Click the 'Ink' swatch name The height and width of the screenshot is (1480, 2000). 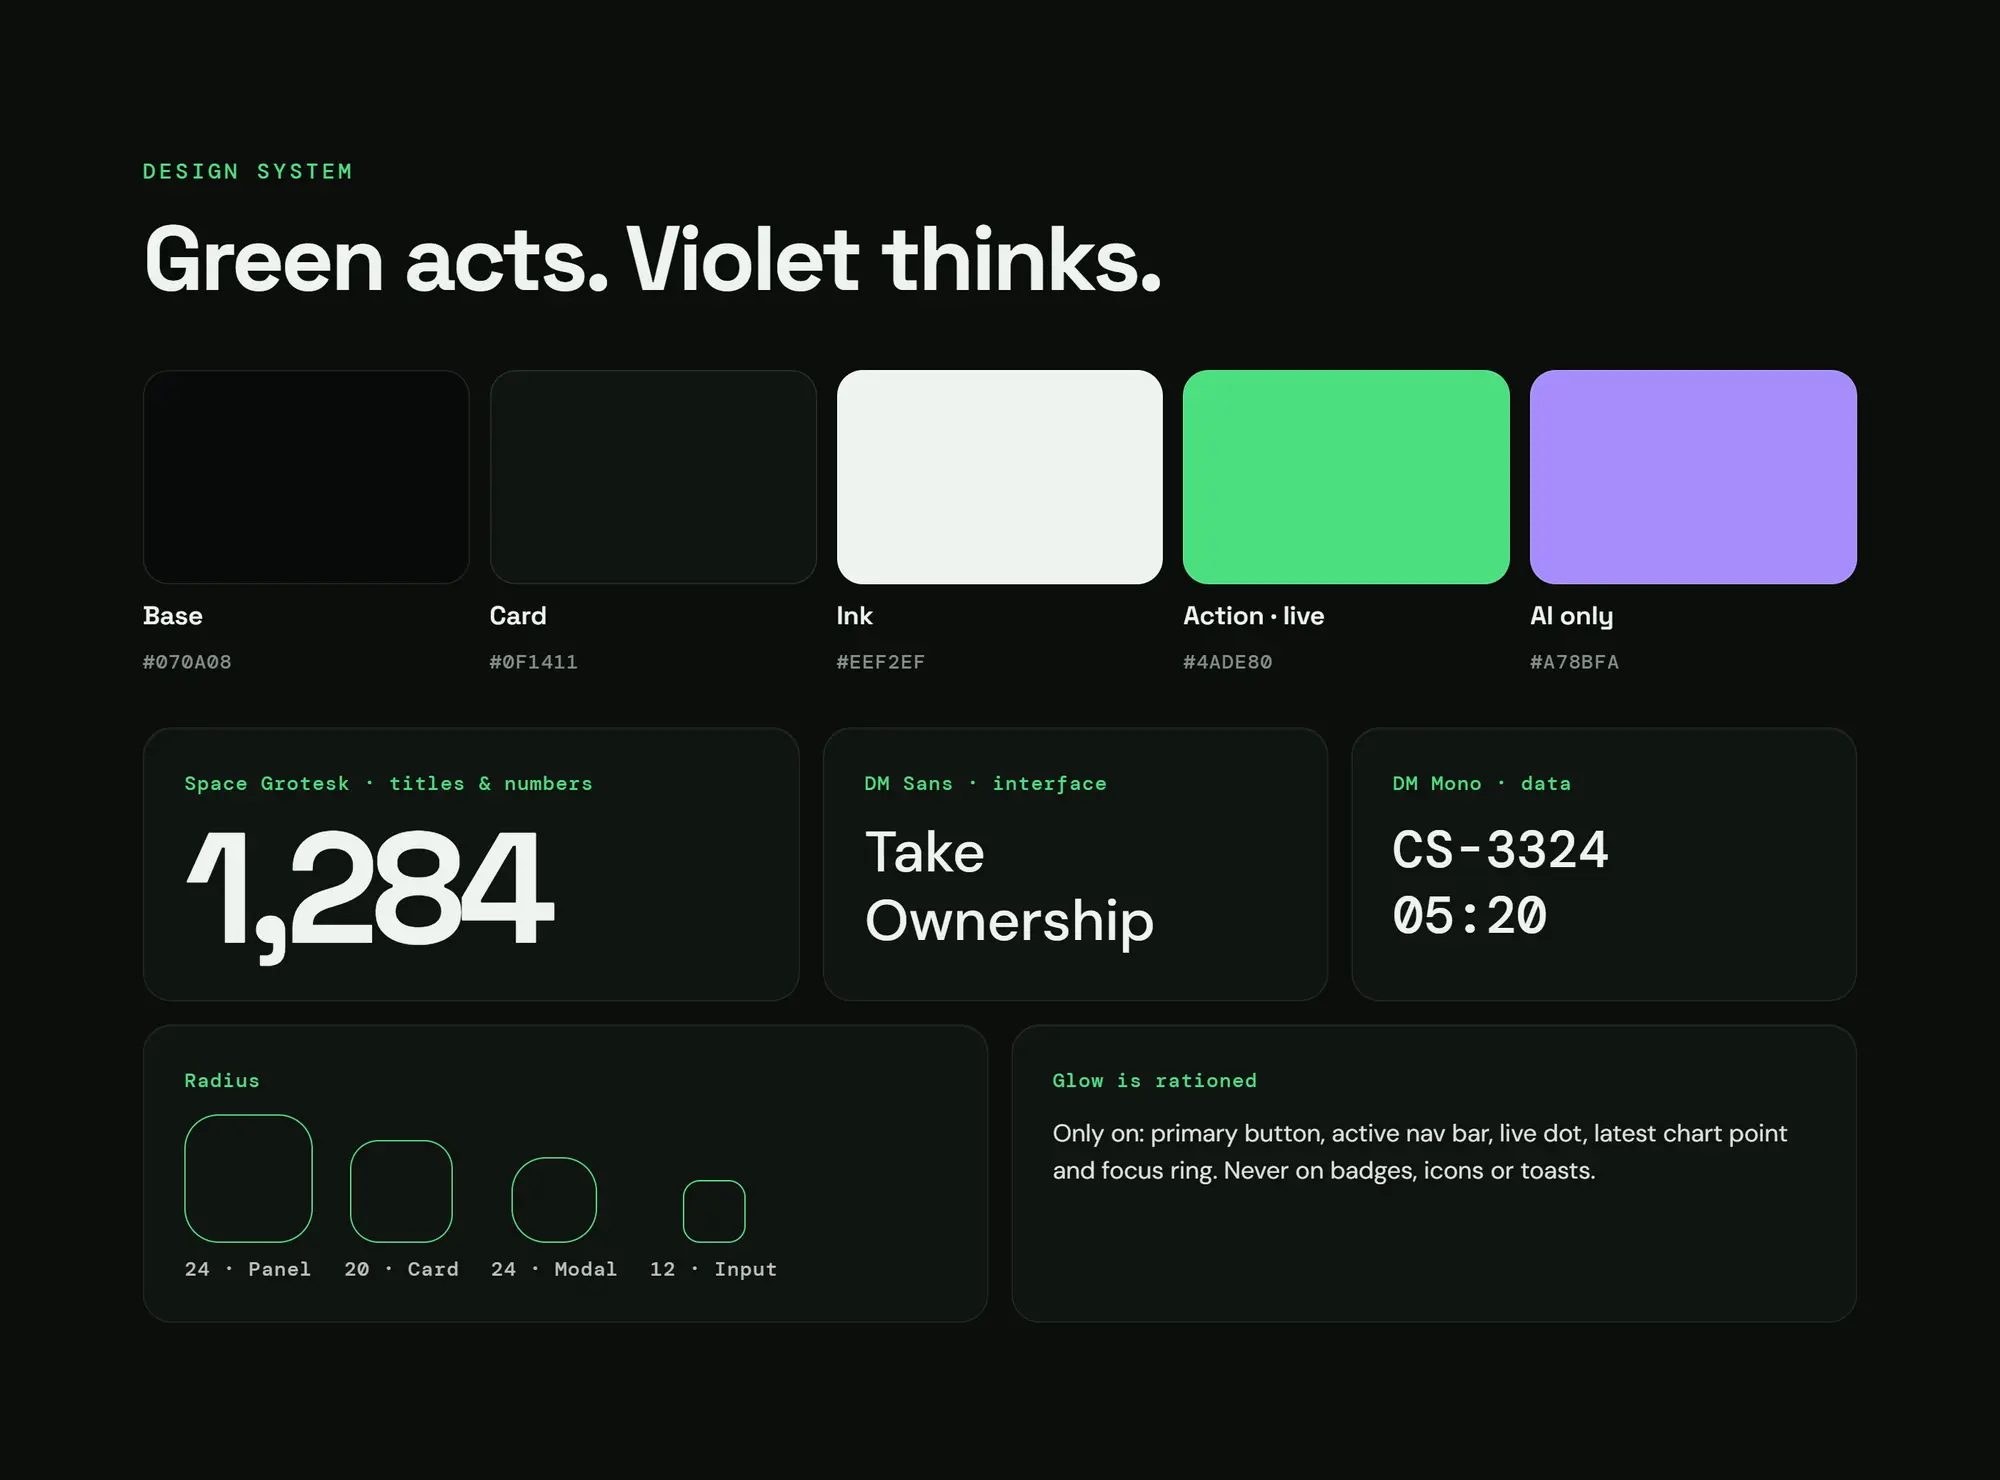855,616
